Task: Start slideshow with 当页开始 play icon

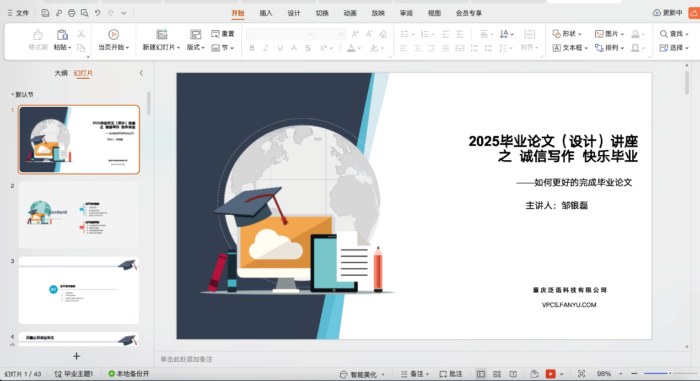Action: pyautogui.click(x=113, y=34)
